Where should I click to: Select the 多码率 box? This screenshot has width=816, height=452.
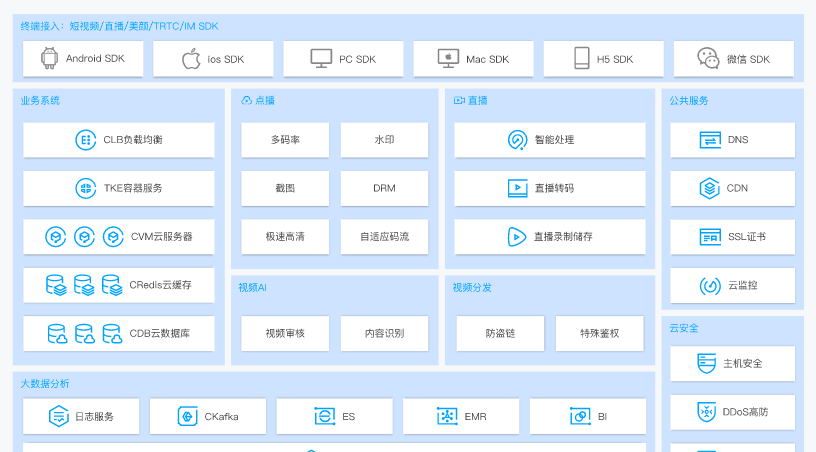(x=285, y=140)
